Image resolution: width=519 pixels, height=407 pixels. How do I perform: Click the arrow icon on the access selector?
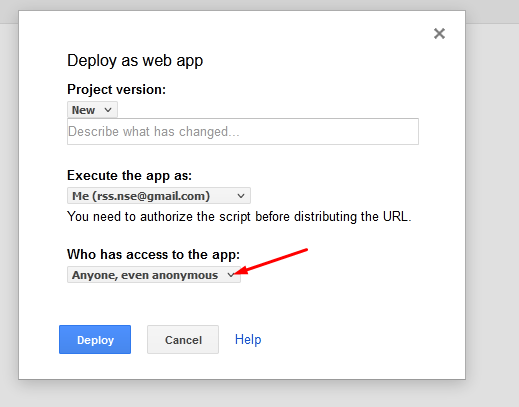pyautogui.click(x=231, y=275)
